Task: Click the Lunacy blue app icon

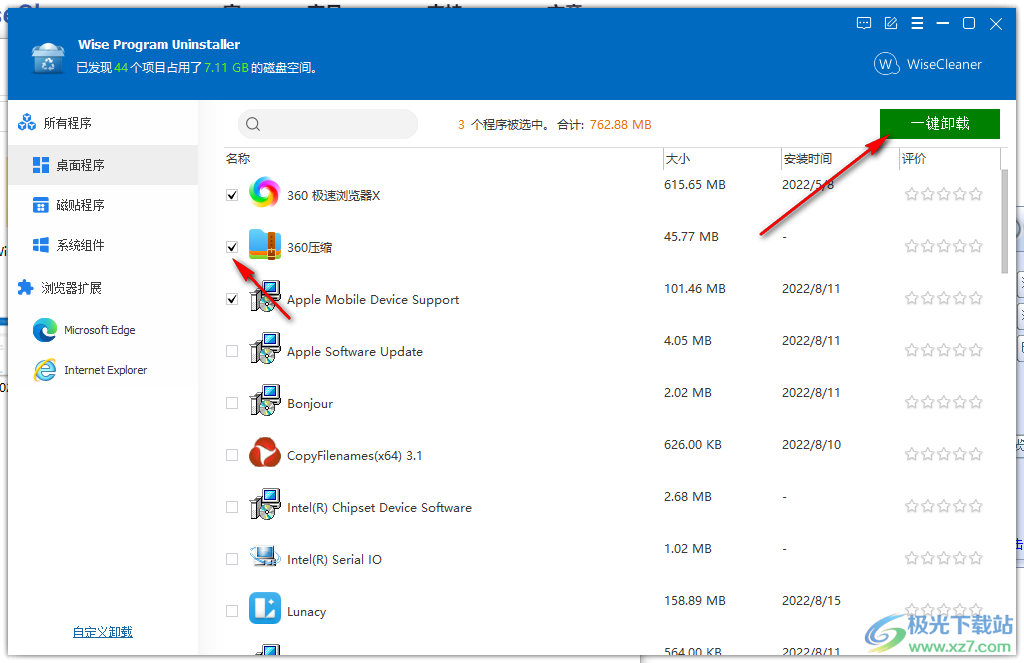Action: coord(264,608)
